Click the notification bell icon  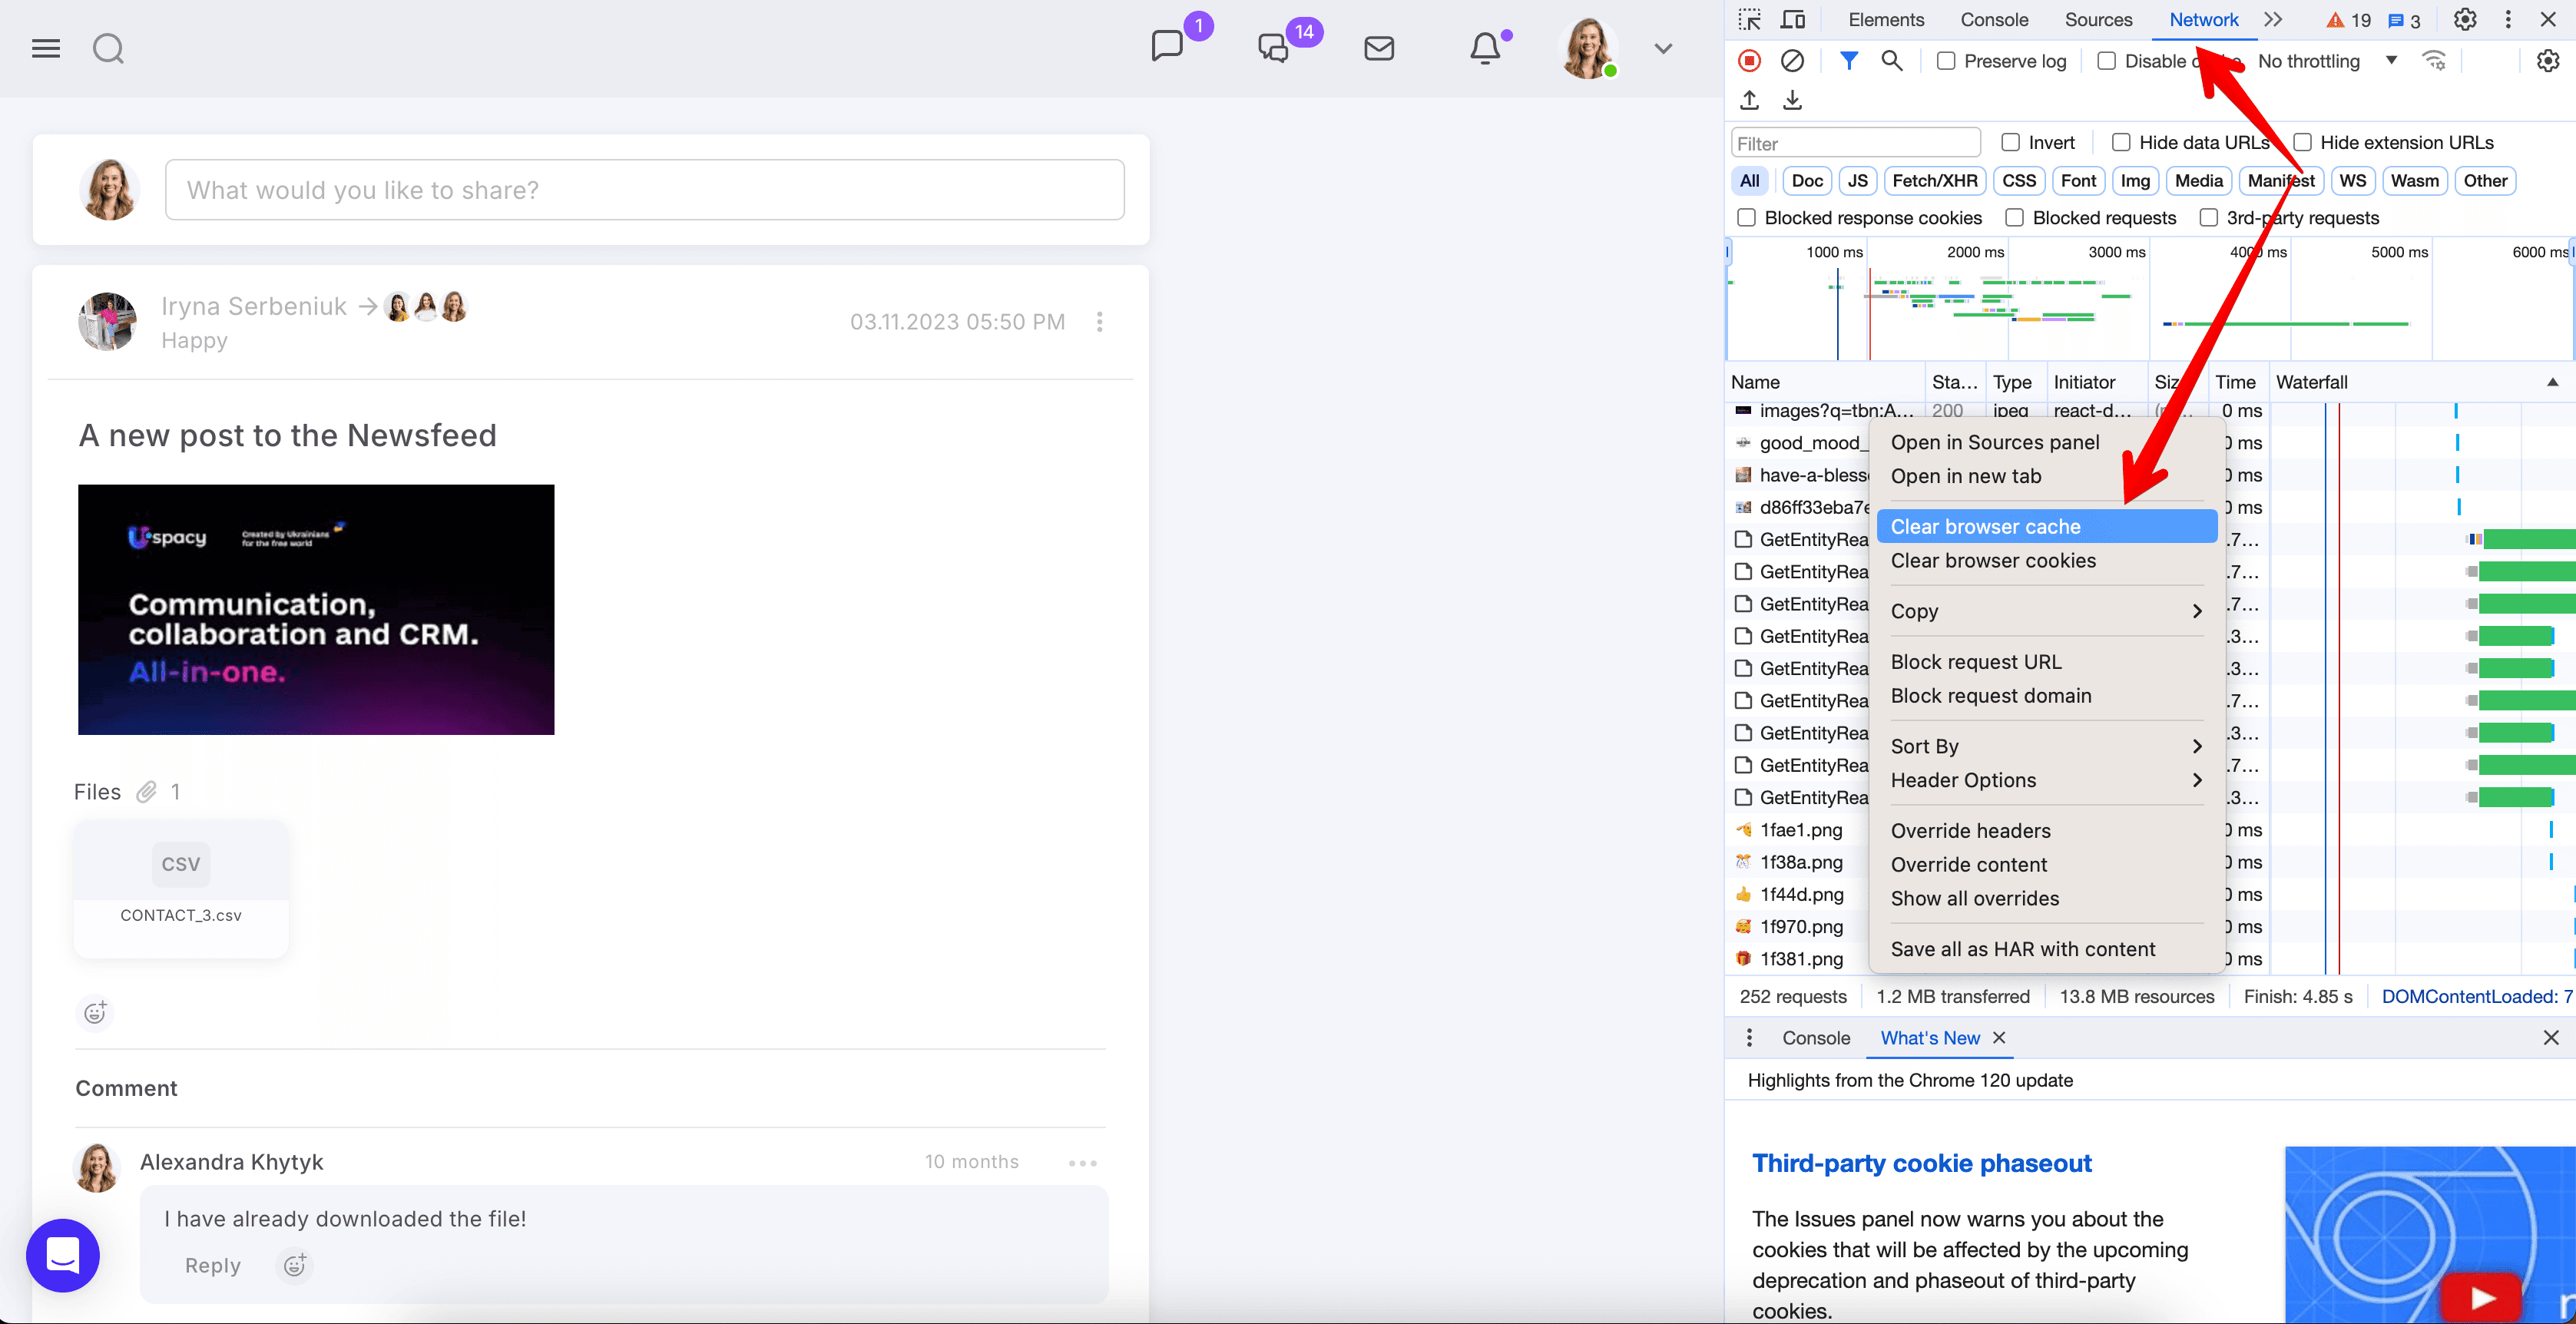click(1484, 48)
